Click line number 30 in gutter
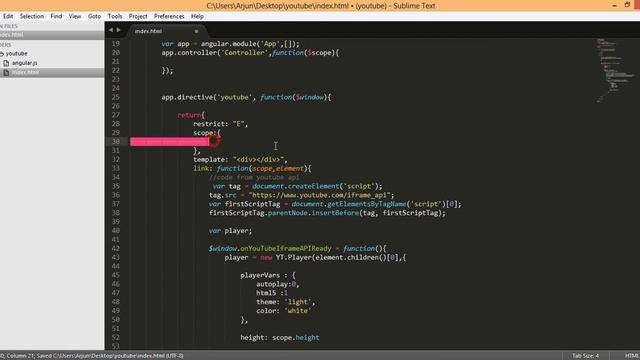 [x=116, y=142]
